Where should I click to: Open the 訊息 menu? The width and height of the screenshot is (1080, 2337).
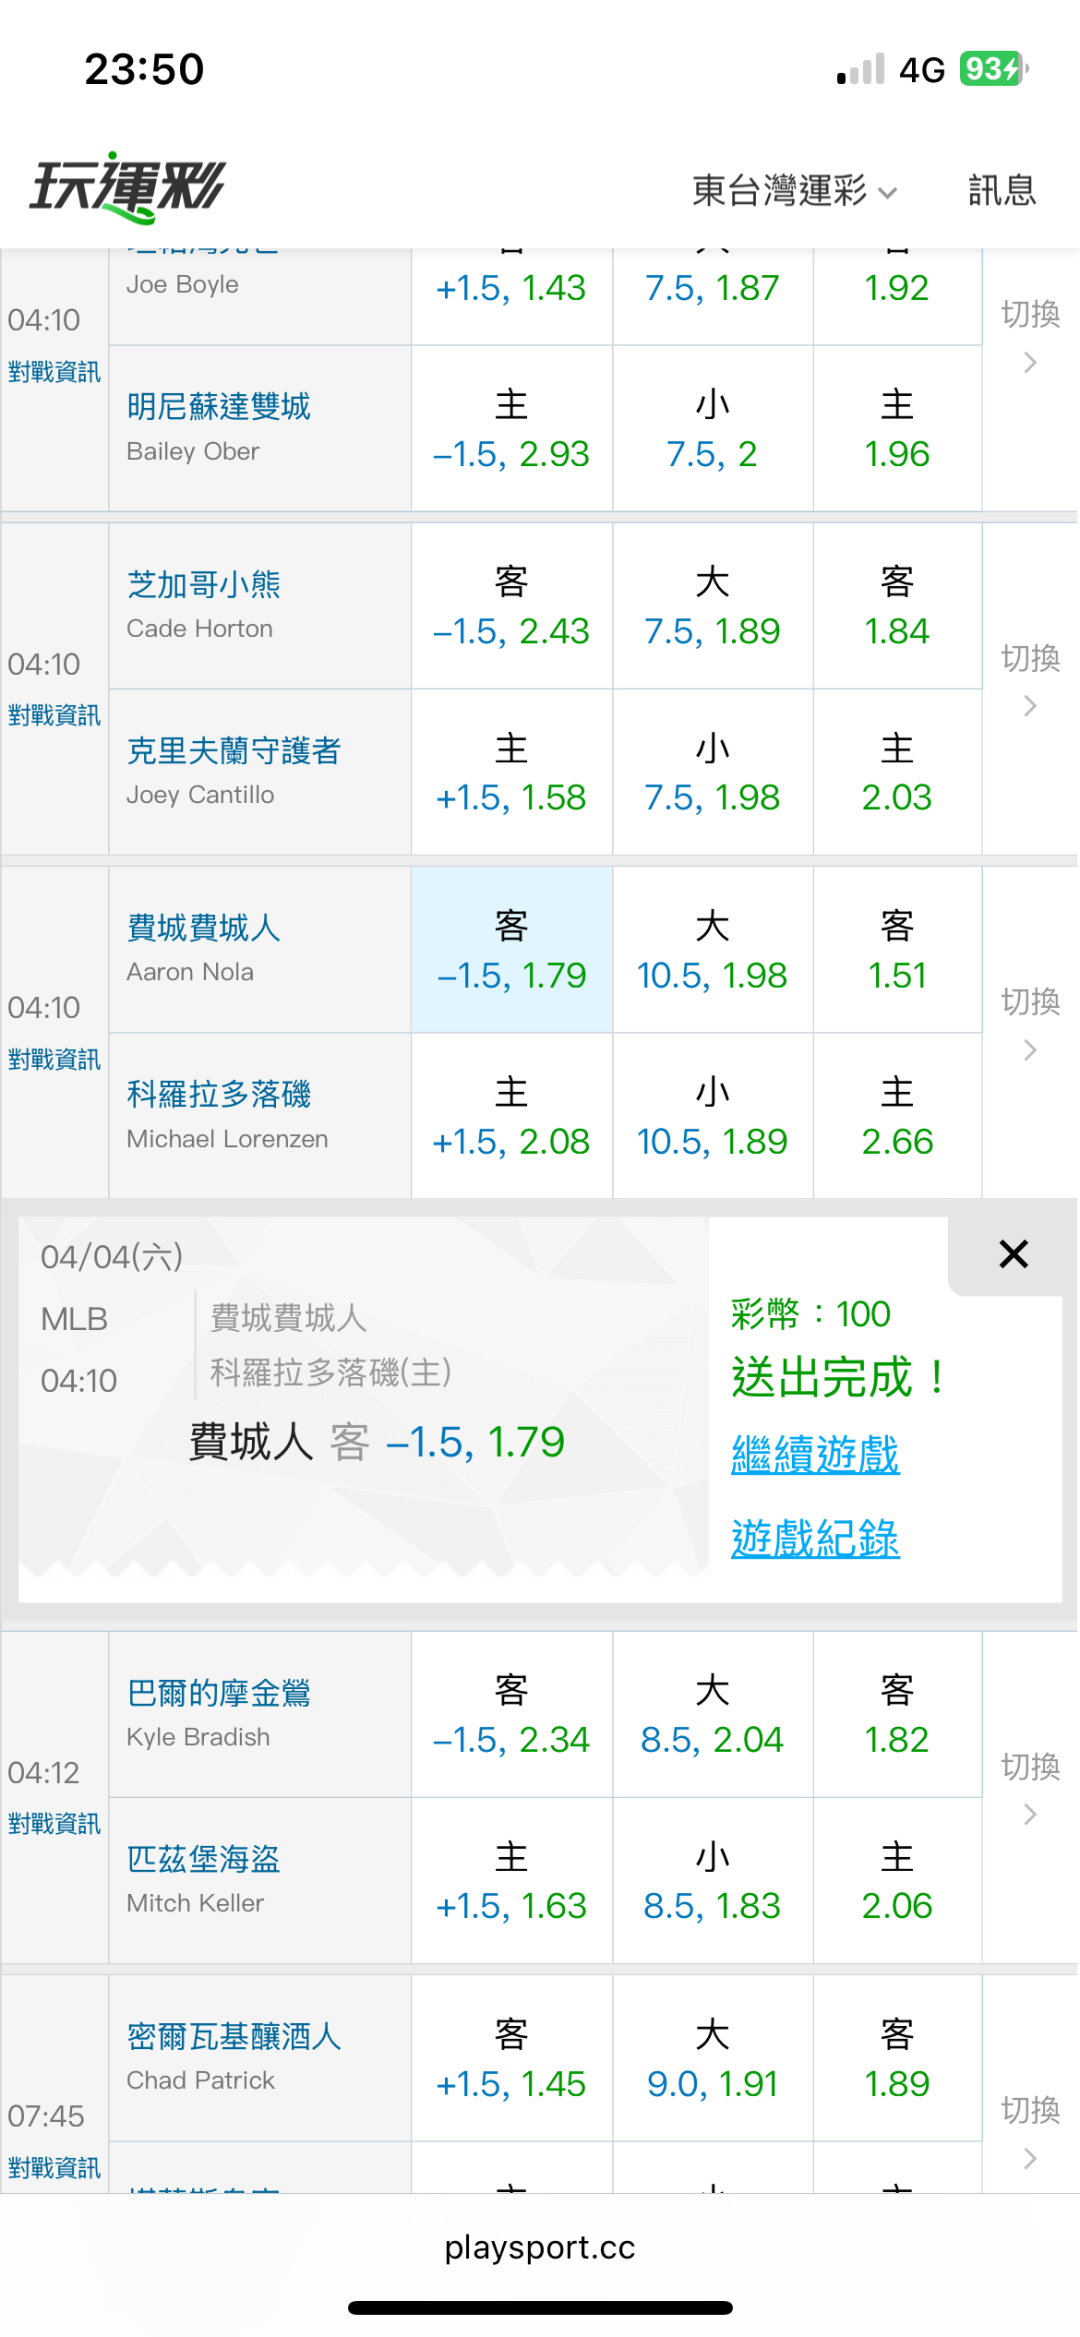(x=1001, y=190)
